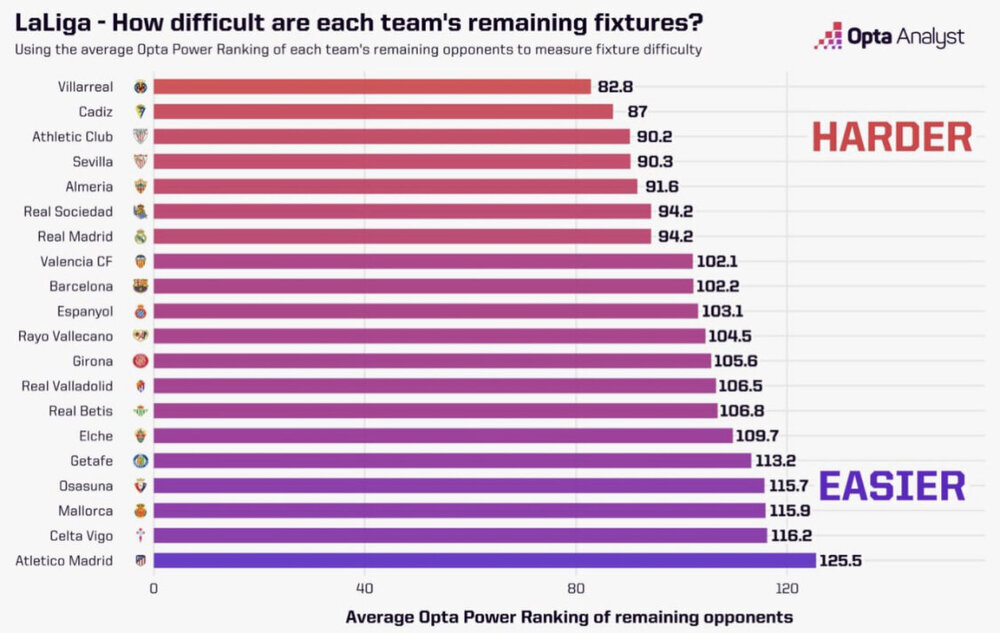The height and width of the screenshot is (633, 1000).
Task: Click the Real Madrid crest icon
Action: [140, 237]
